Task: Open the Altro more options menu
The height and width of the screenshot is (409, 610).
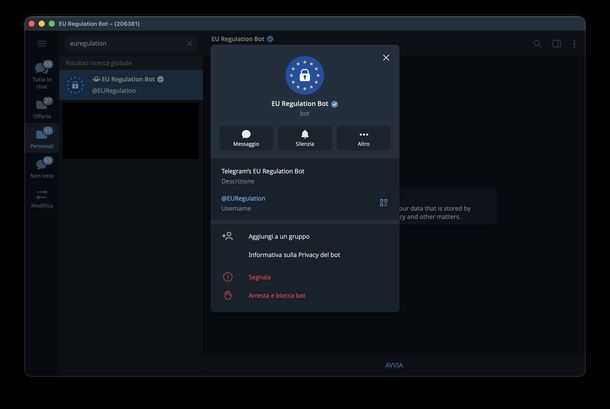Action: point(364,138)
